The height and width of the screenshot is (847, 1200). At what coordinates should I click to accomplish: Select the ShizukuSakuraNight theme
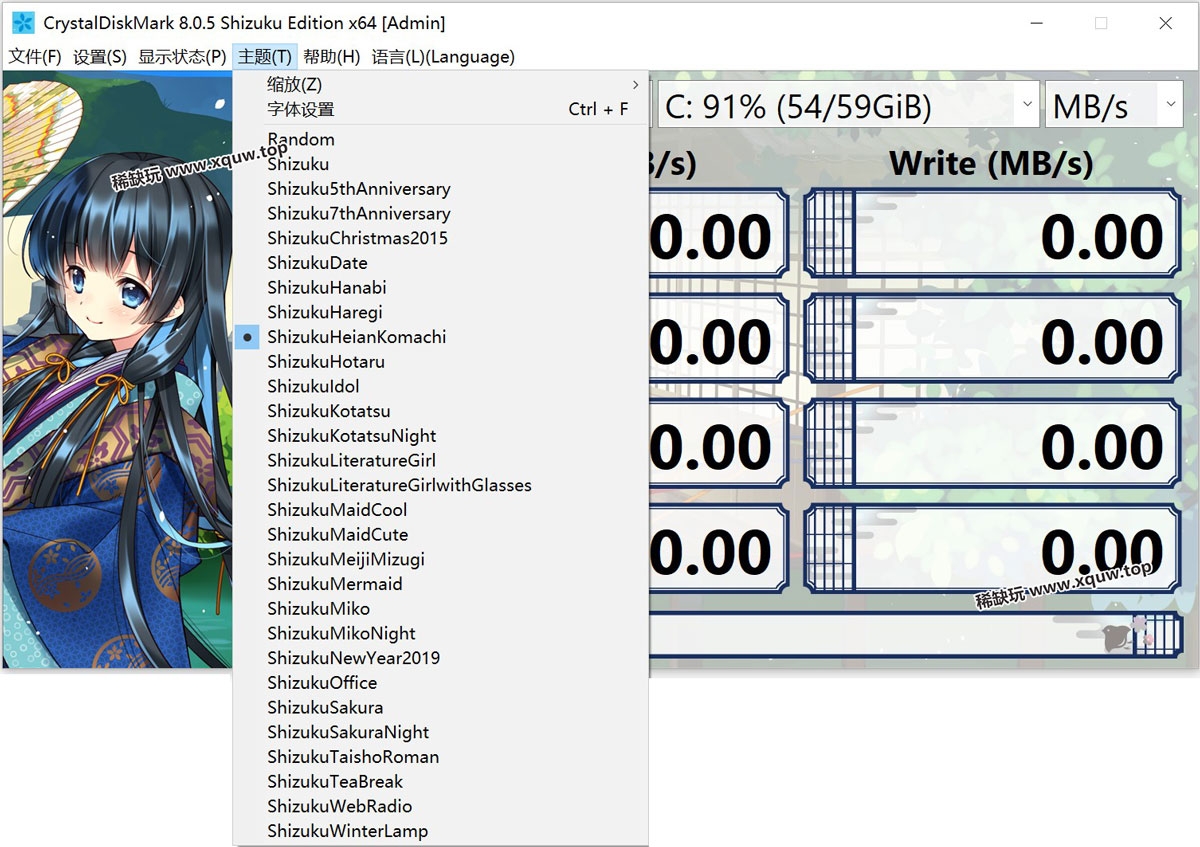coord(441,732)
